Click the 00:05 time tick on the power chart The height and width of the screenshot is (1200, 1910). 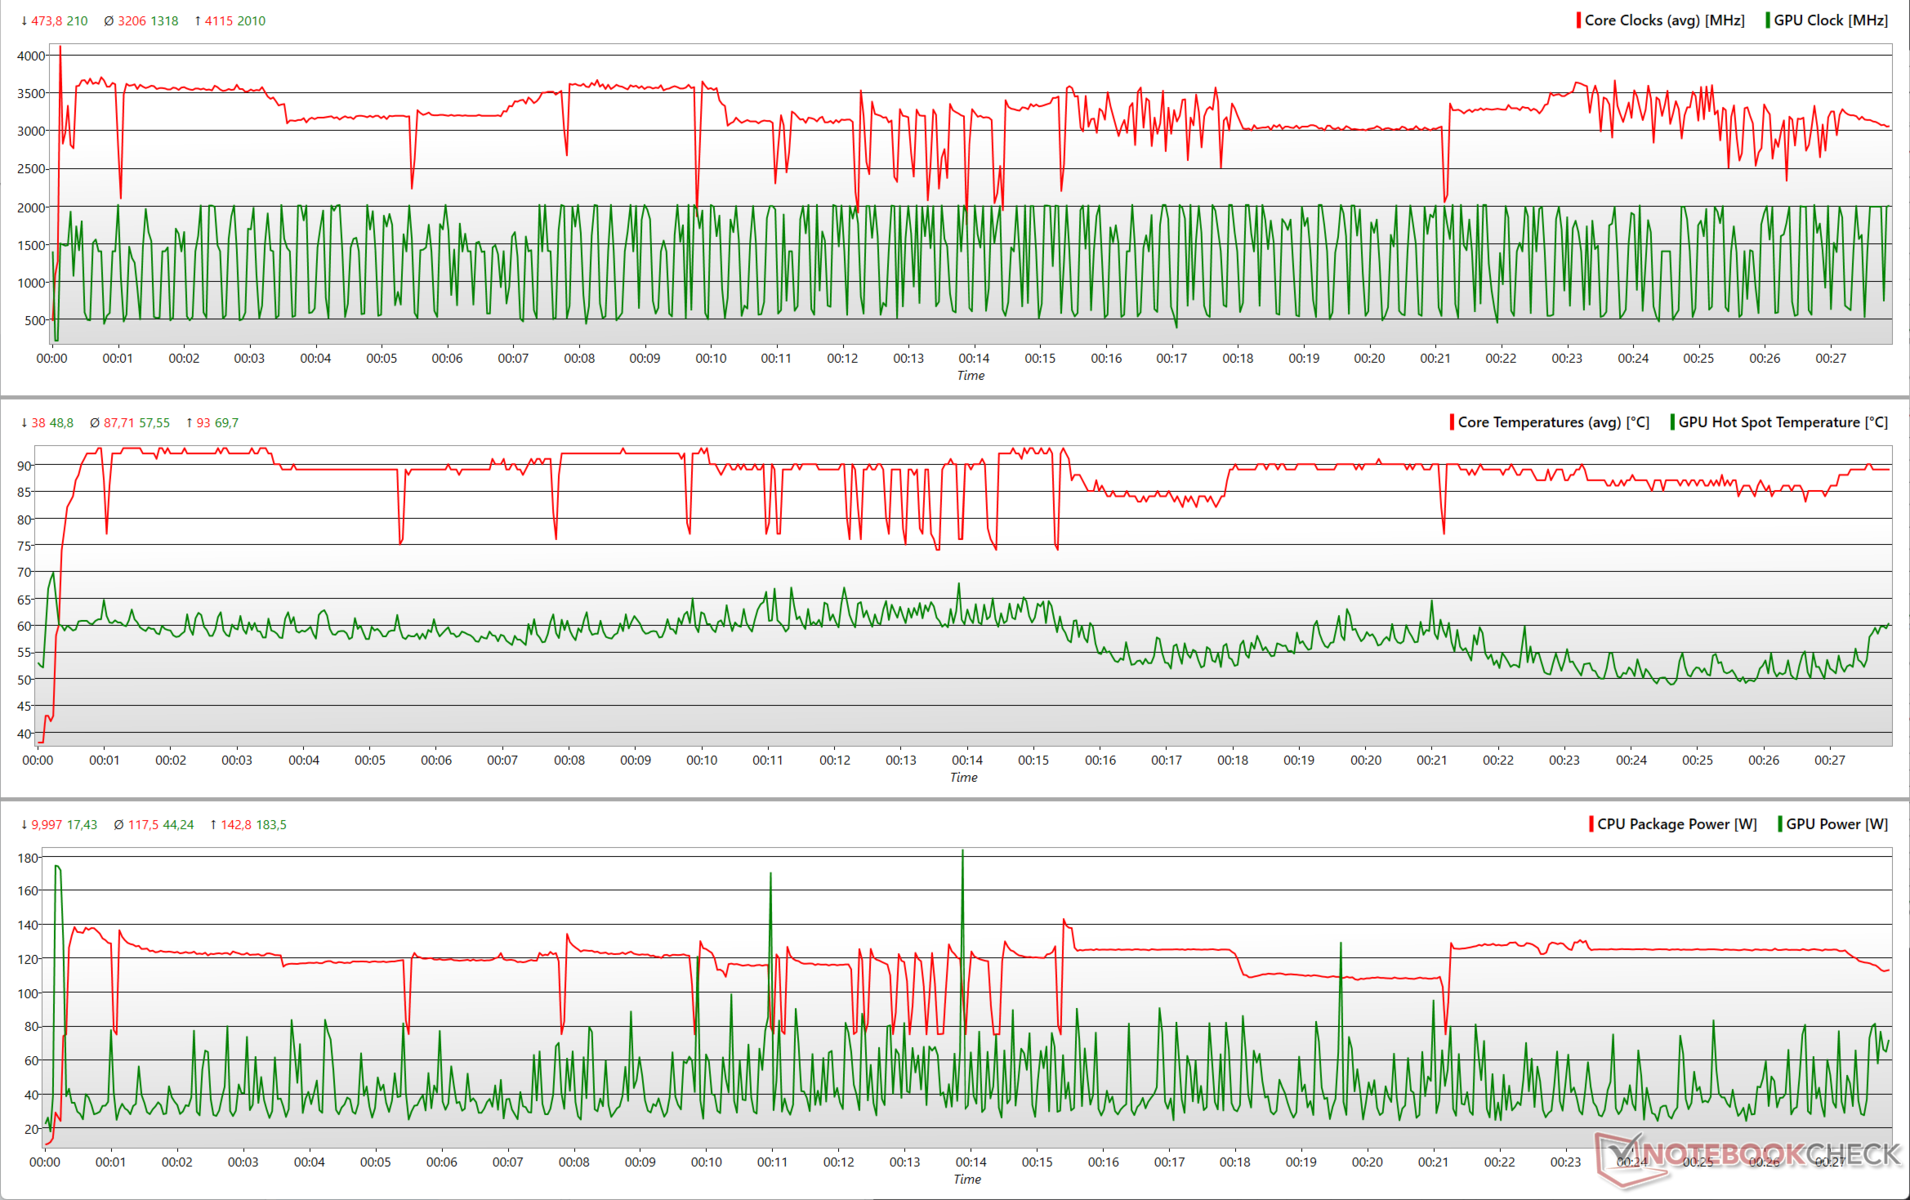(x=375, y=1162)
